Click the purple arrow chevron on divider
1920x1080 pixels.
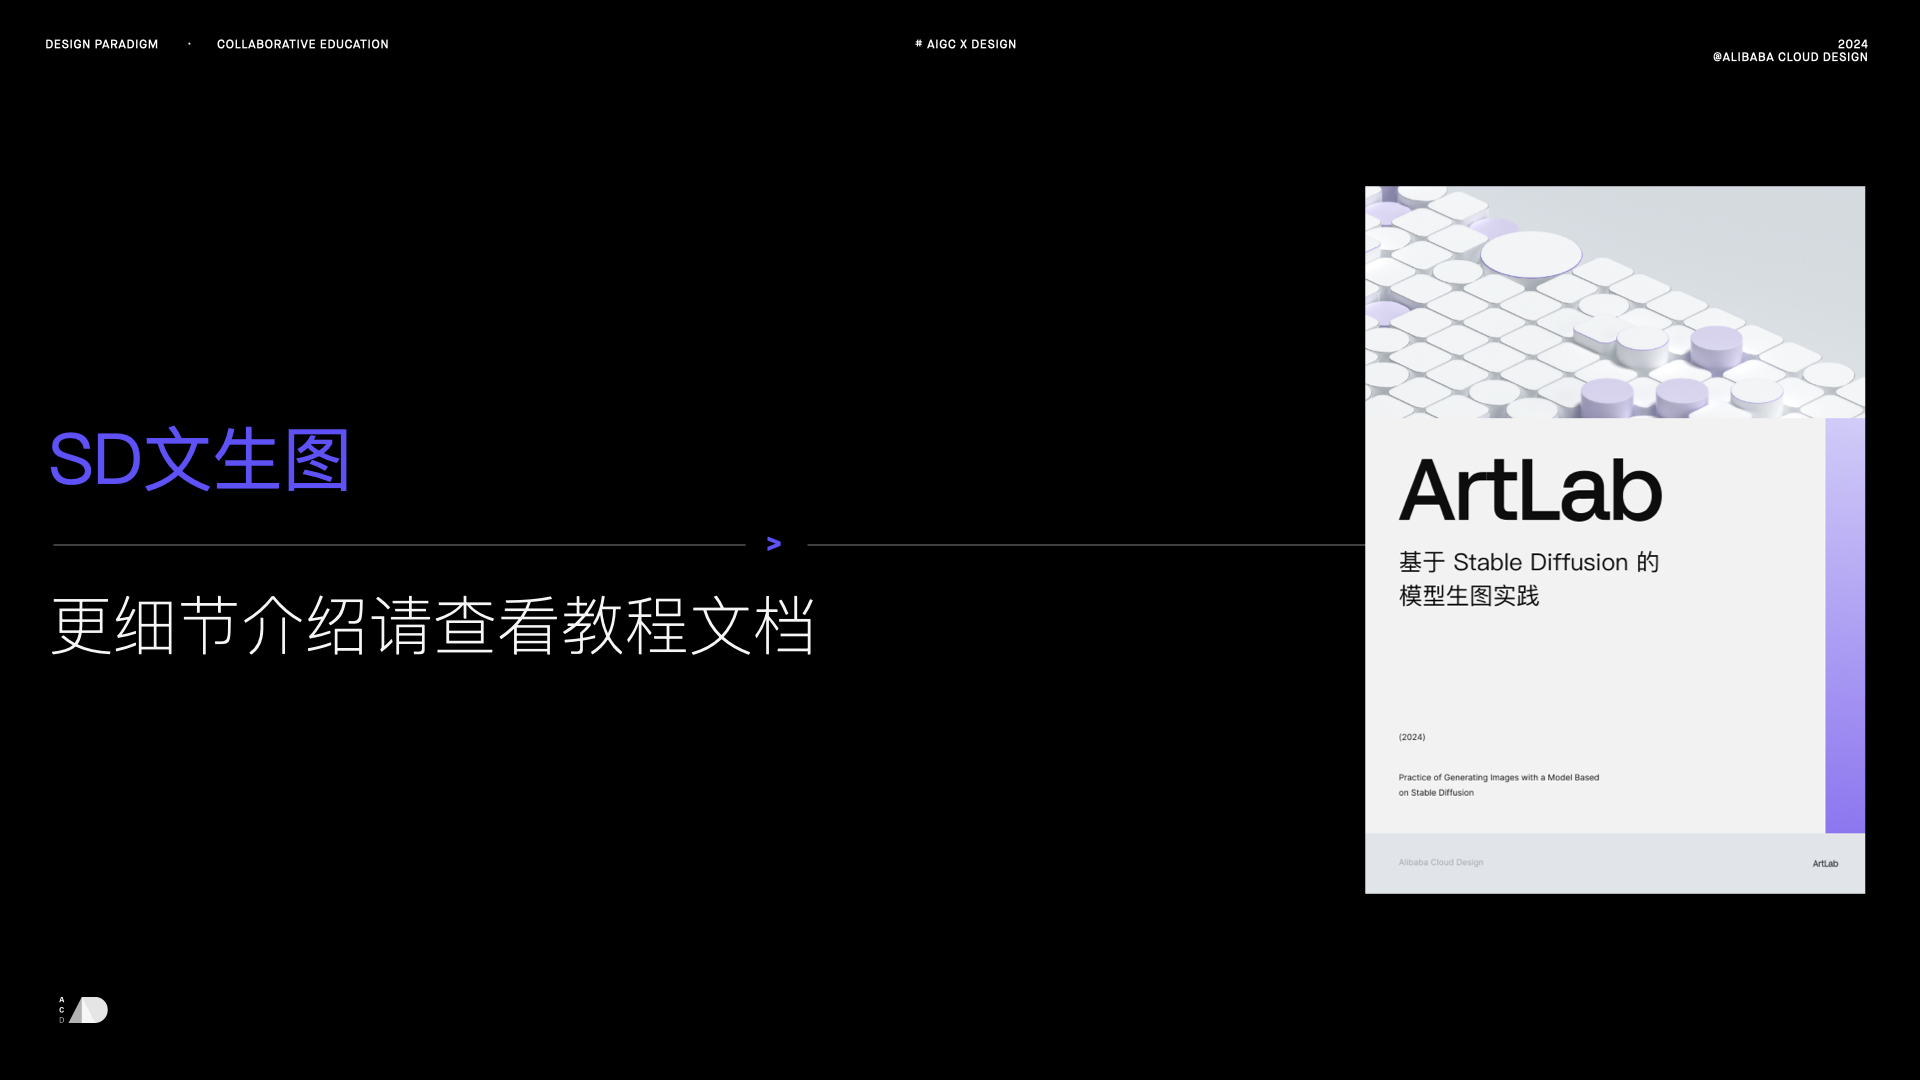[x=774, y=544]
